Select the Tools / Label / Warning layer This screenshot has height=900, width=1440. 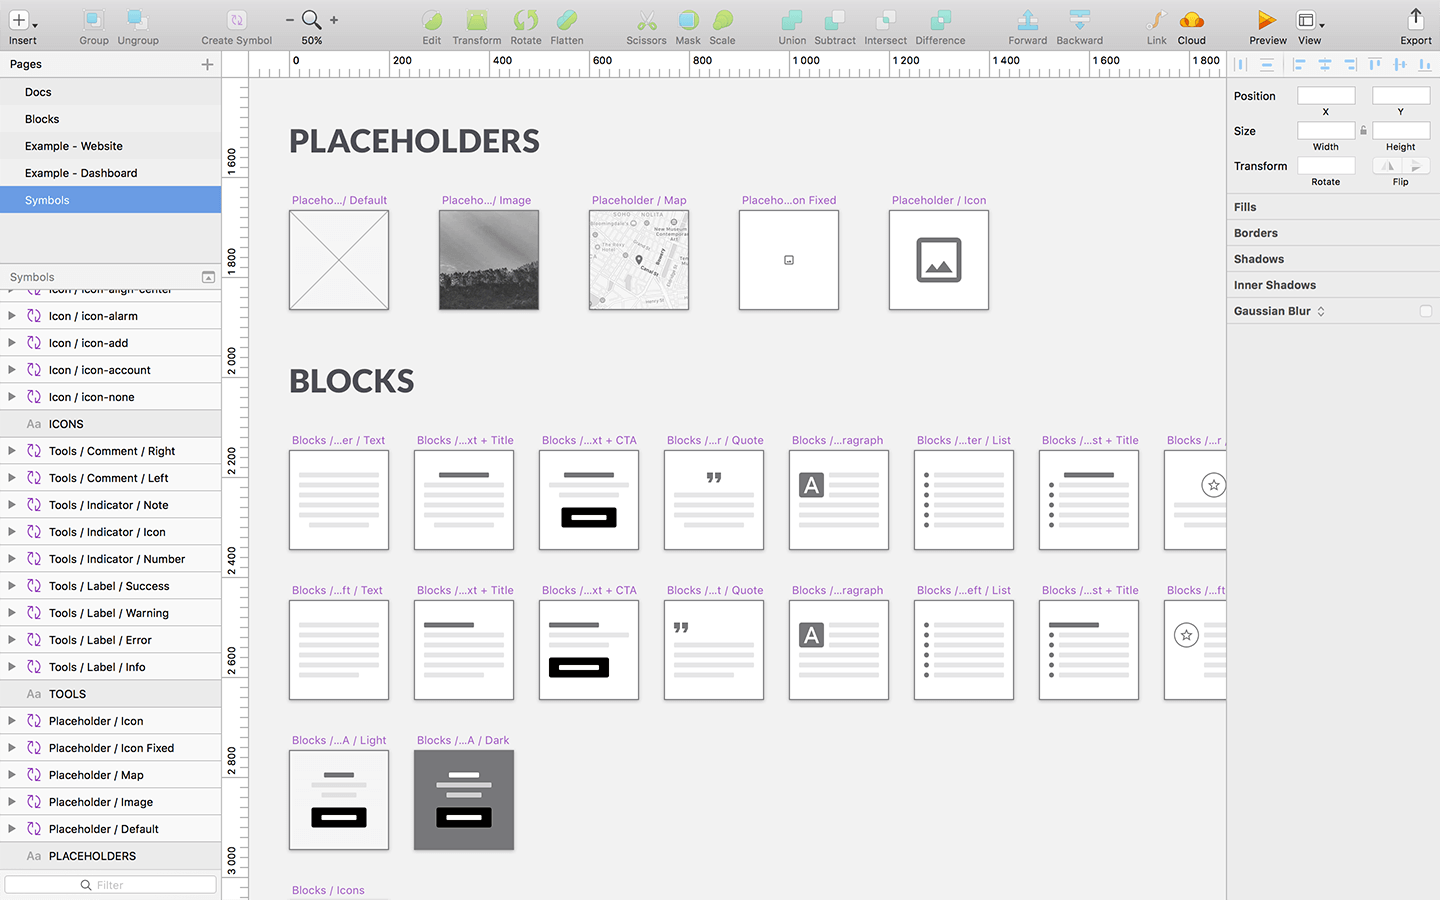click(110, 613)
